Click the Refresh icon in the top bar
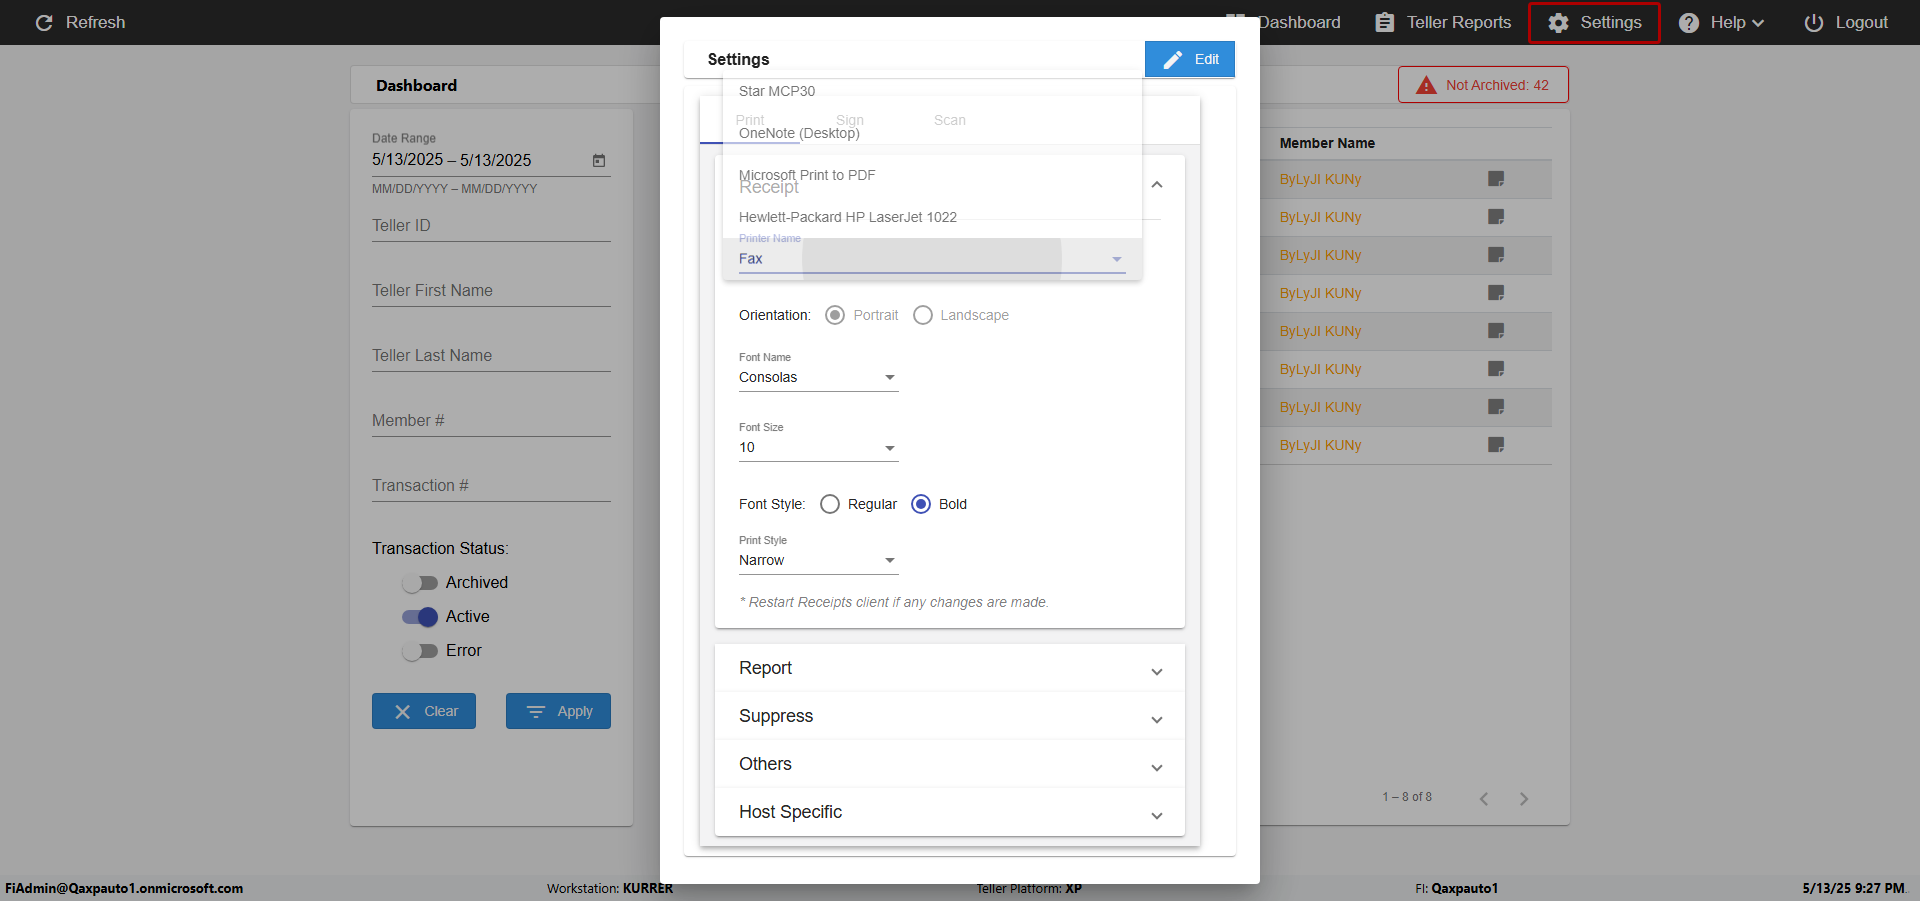Viewport: 1920px width, 901px height. pos(44,22)
